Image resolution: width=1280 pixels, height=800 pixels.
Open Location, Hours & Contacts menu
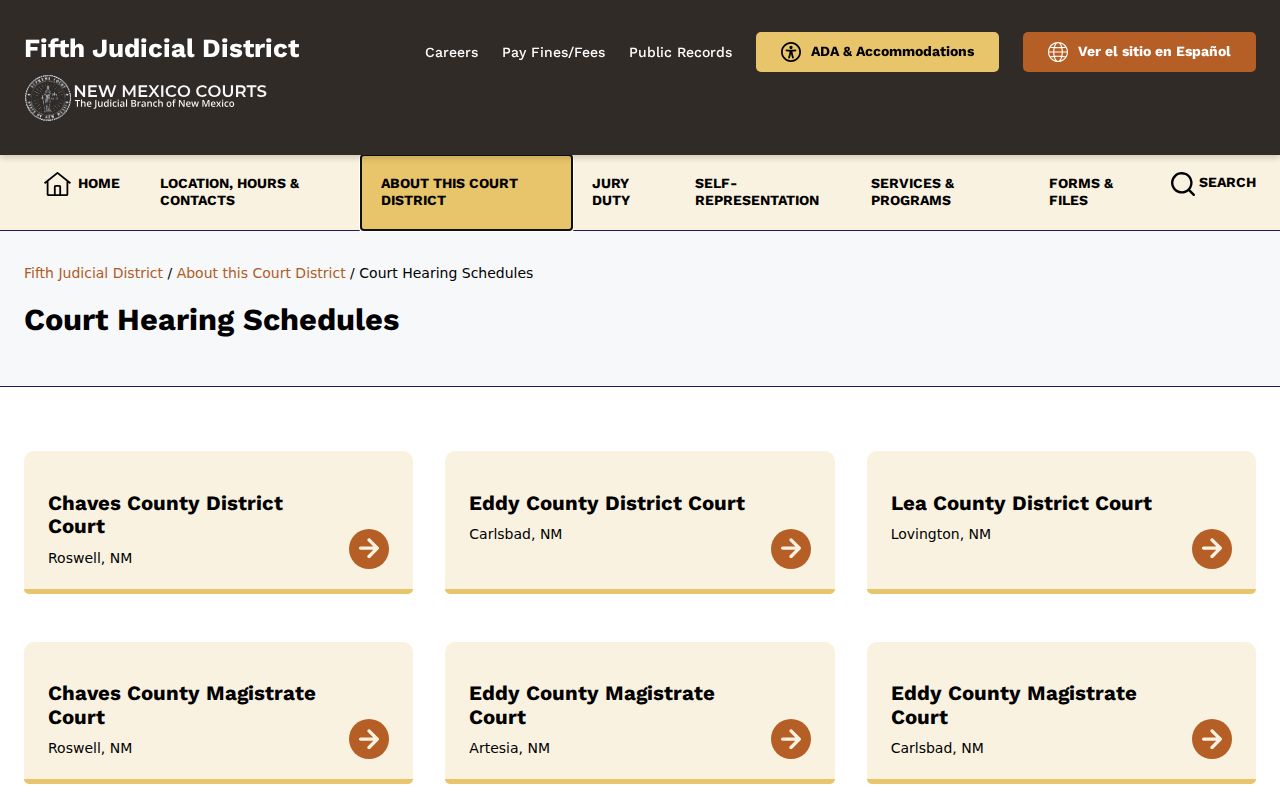coord(230,192)
